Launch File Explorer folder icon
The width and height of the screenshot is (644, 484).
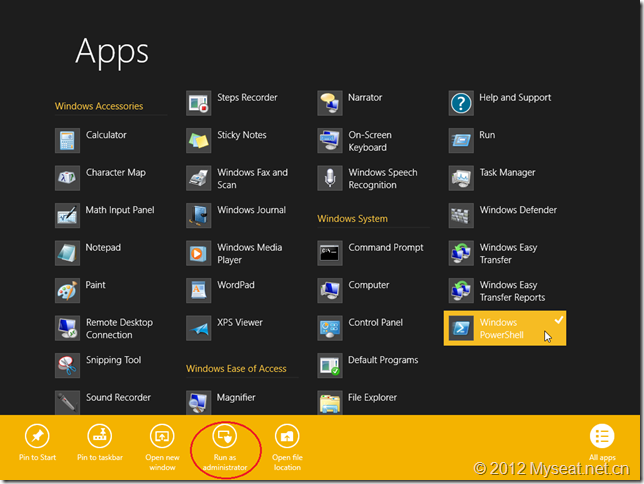tap(330, 402)
